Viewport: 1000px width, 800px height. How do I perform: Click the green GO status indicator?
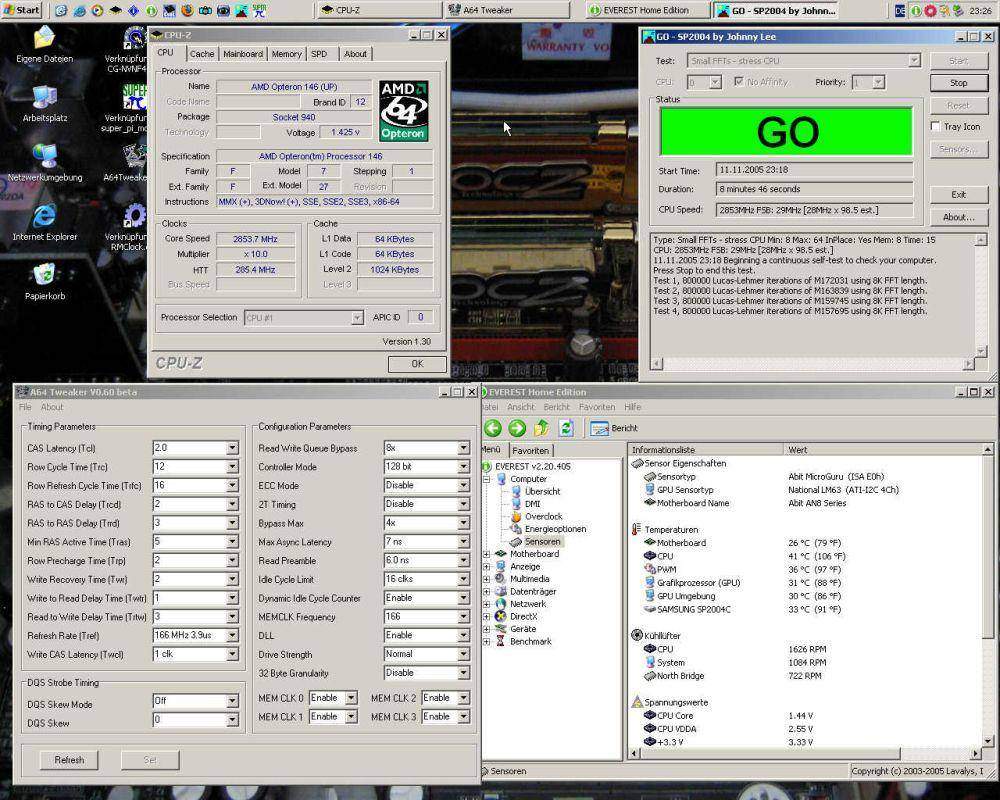point(787,132)
